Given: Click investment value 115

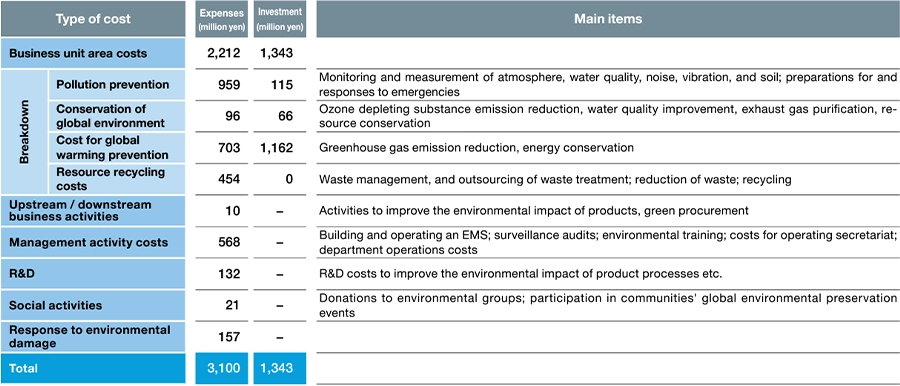Looking at the screenshot, I should (x=282, y=84).
